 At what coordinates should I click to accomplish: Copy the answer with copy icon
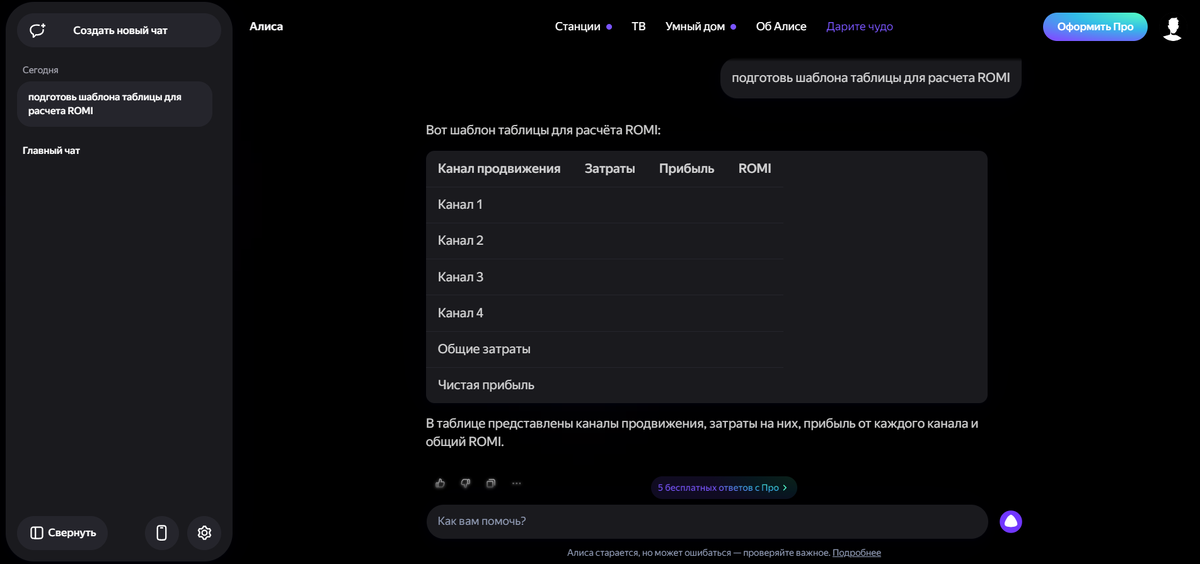point(490,484)
